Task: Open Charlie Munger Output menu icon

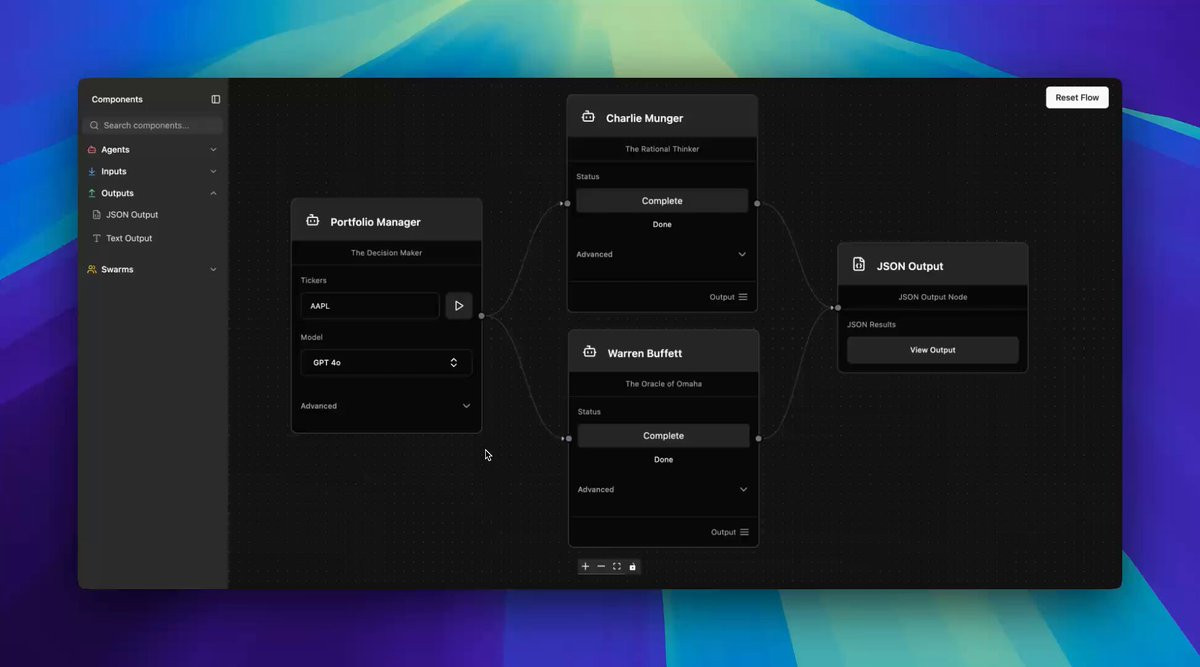Action: tap(743, 297)
